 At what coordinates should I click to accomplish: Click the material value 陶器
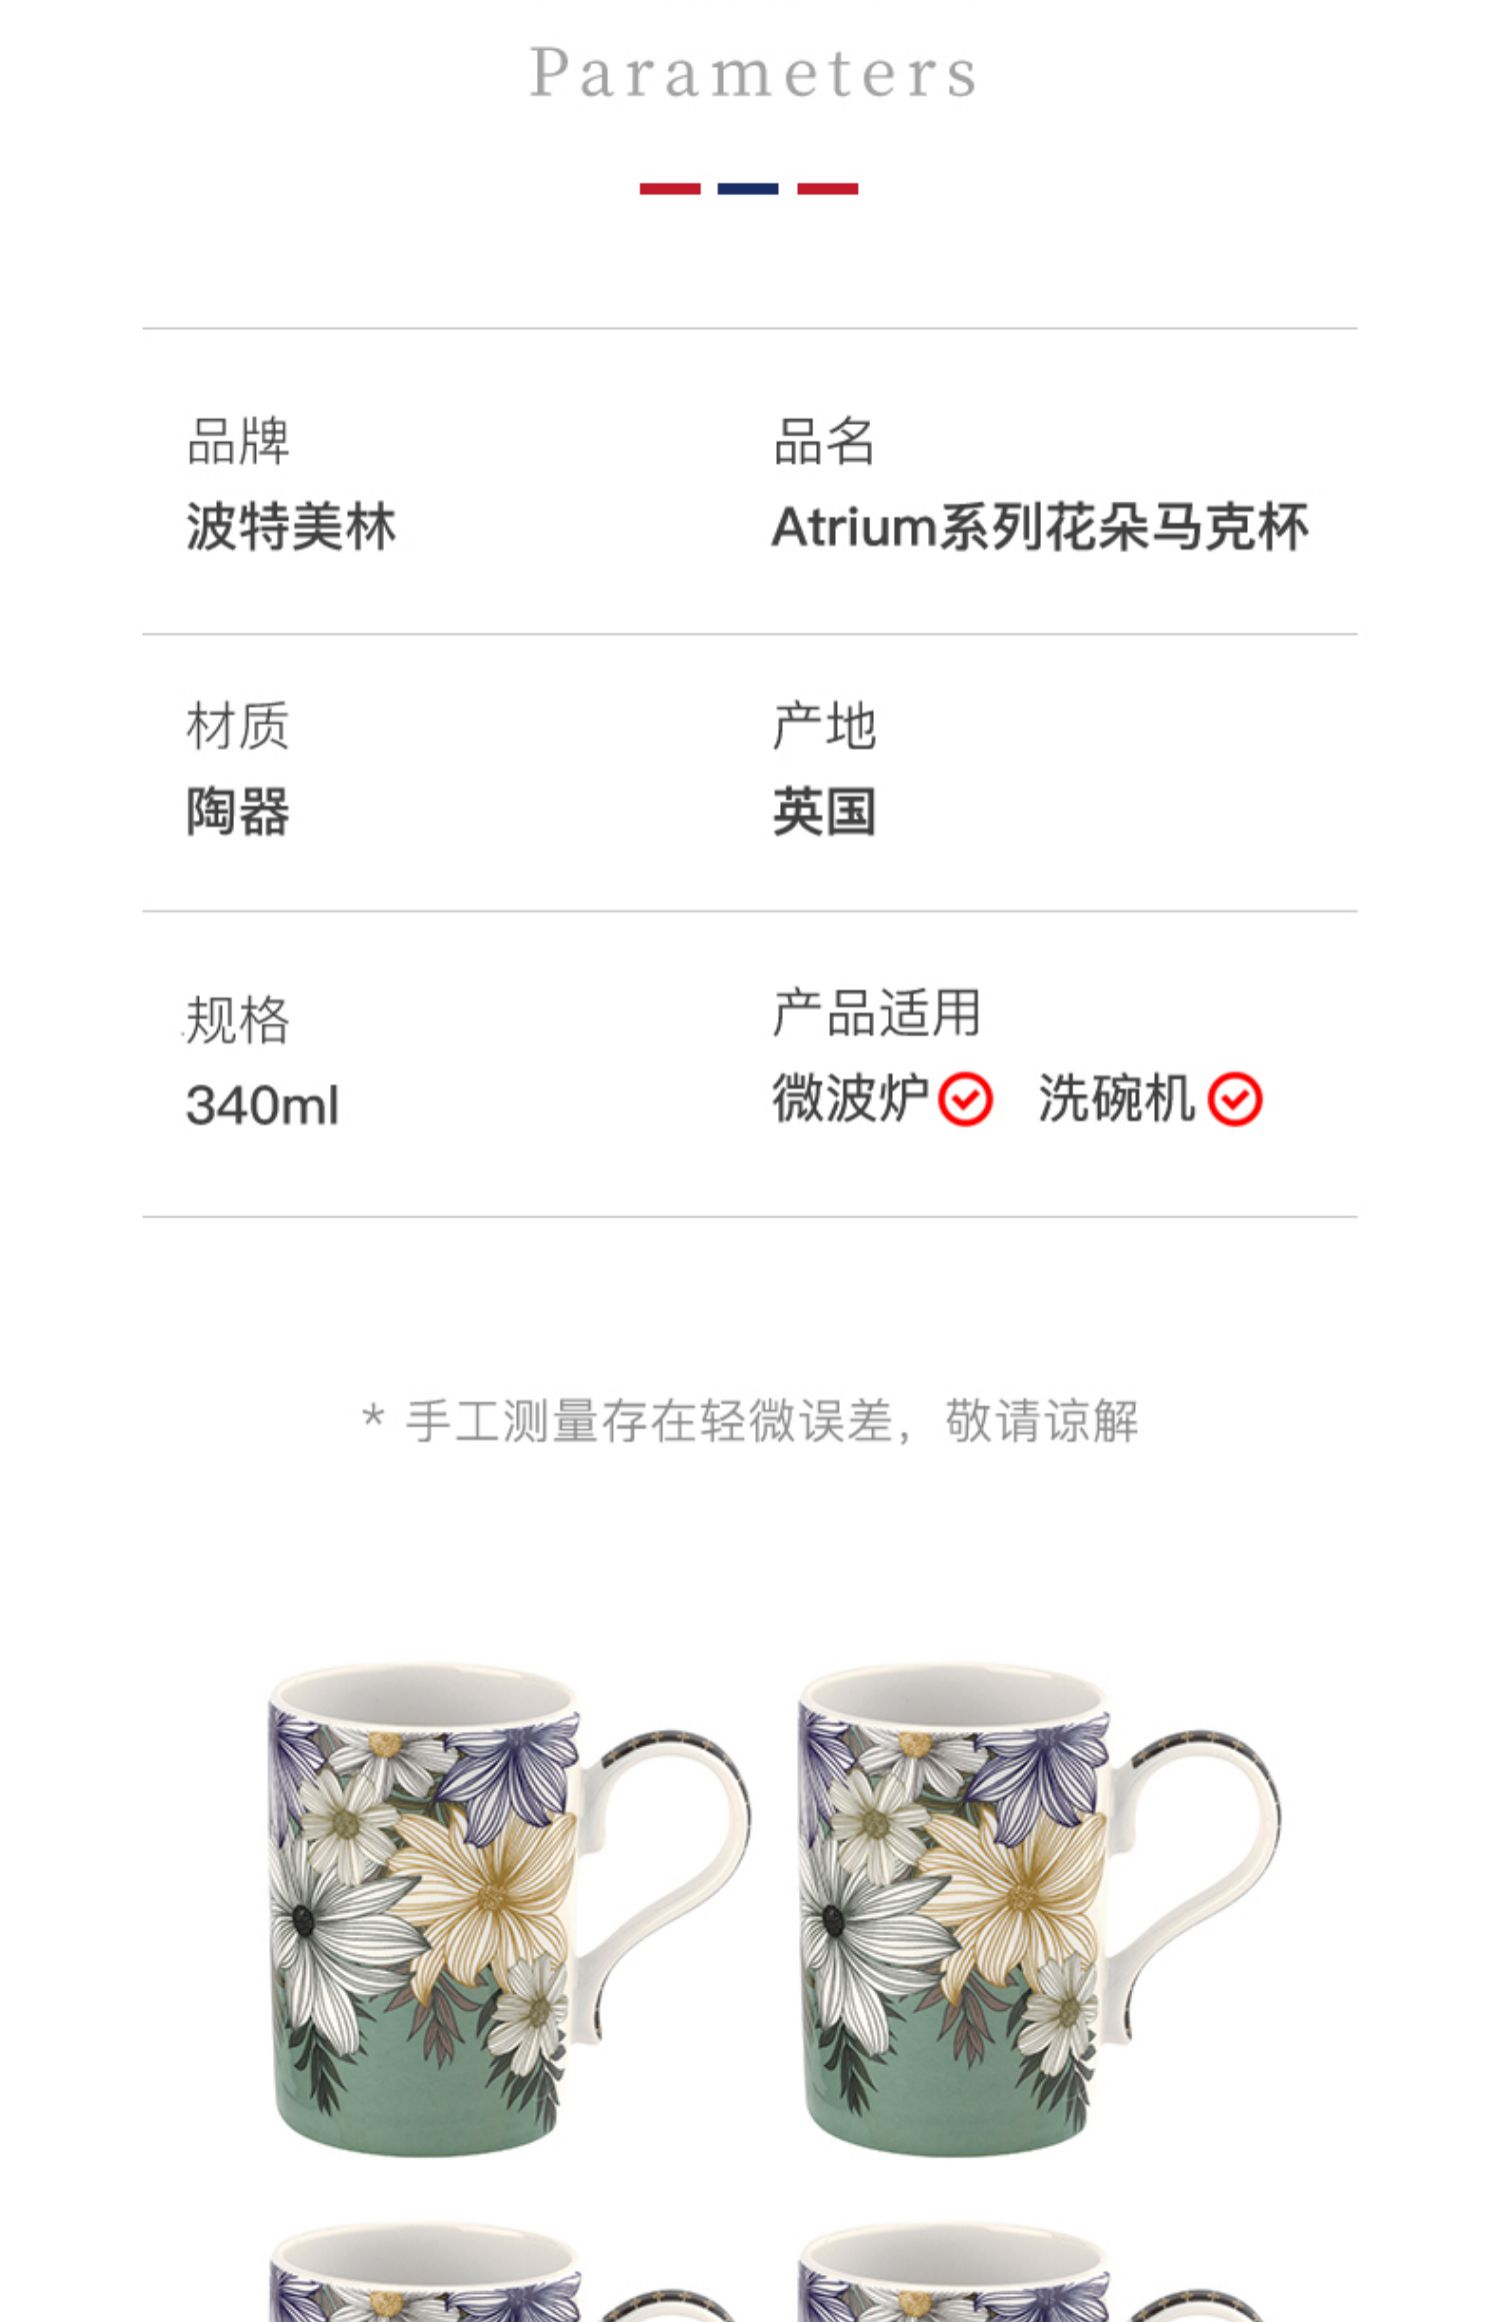pos(238,811)
